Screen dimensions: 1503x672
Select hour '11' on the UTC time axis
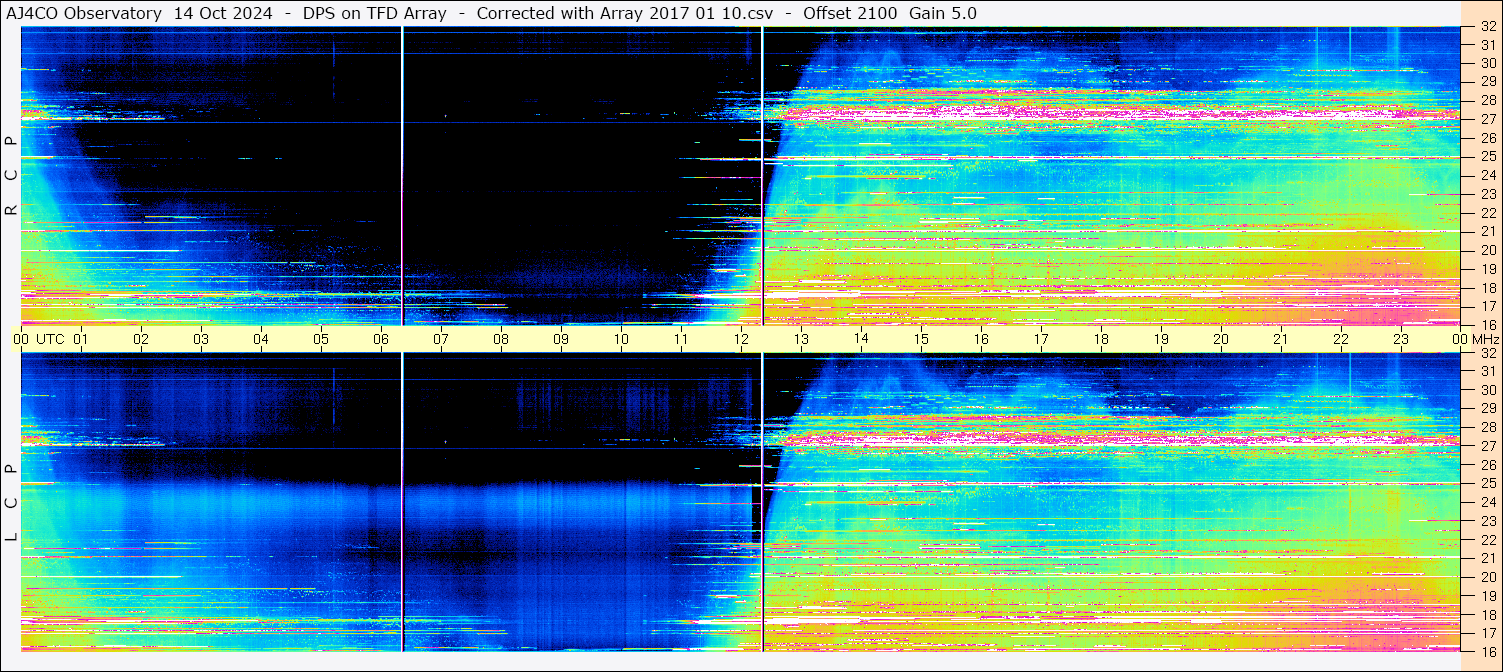[681, 339]
